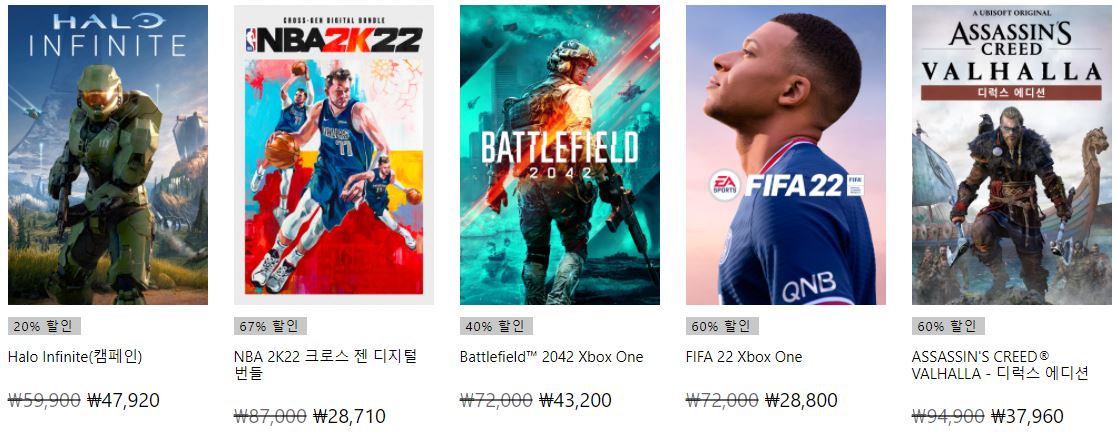Click the 20% 할인 discount badge
Image resolution: width=1116 pixels, height=435 pixels.
pyautogui.click(x=44, y=327)
